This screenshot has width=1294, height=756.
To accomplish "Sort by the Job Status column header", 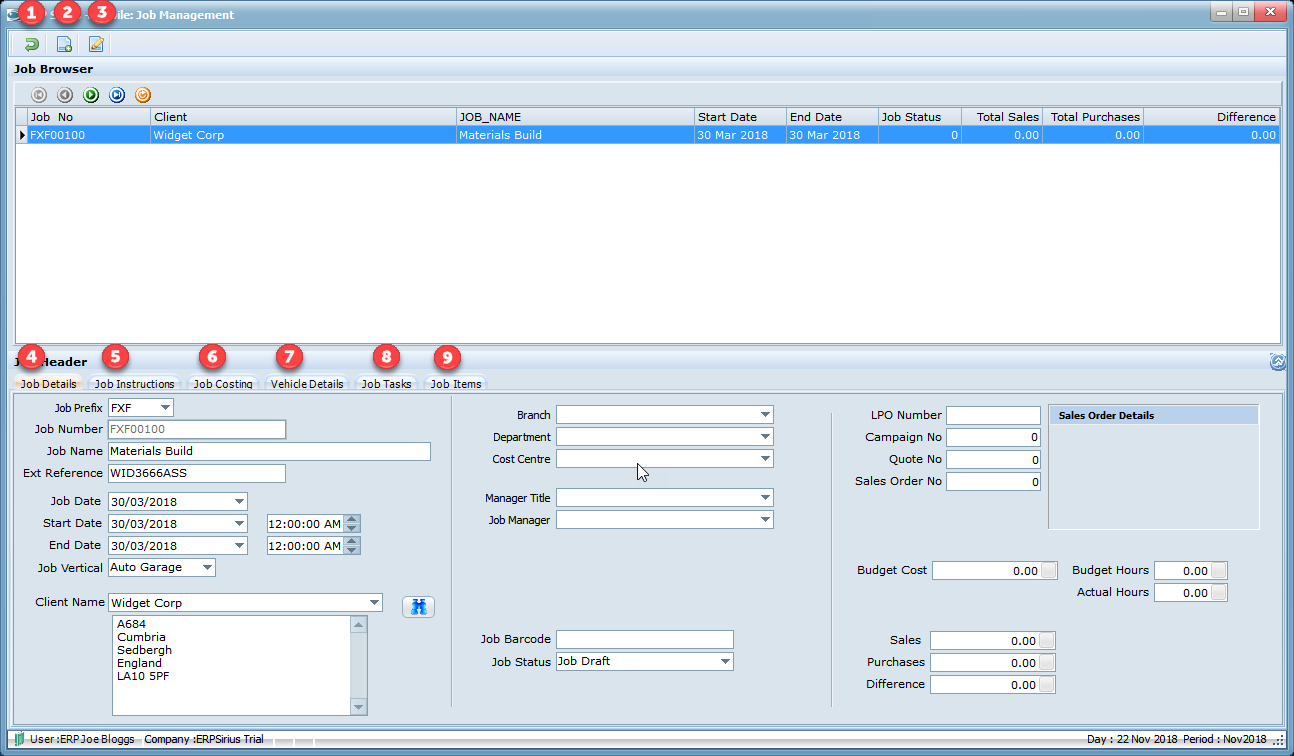I will pos(919,117).
